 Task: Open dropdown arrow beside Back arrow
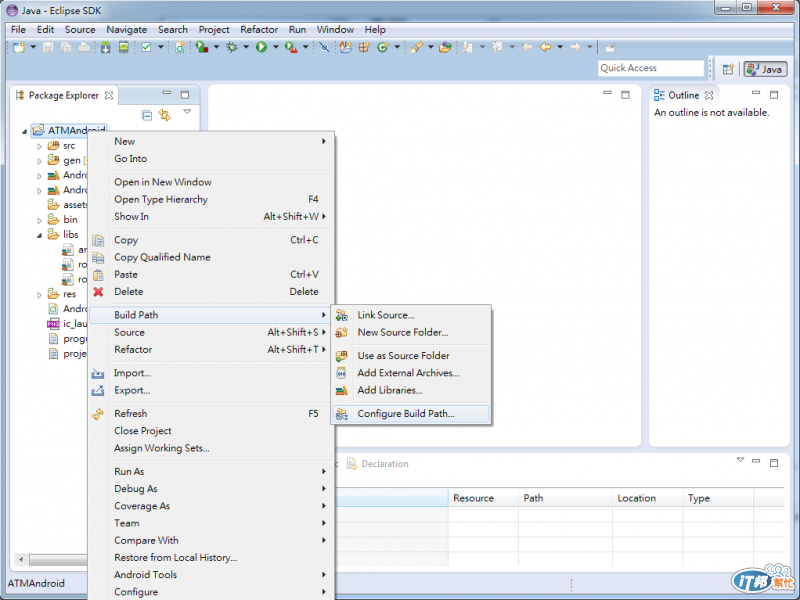coord(560,47)
